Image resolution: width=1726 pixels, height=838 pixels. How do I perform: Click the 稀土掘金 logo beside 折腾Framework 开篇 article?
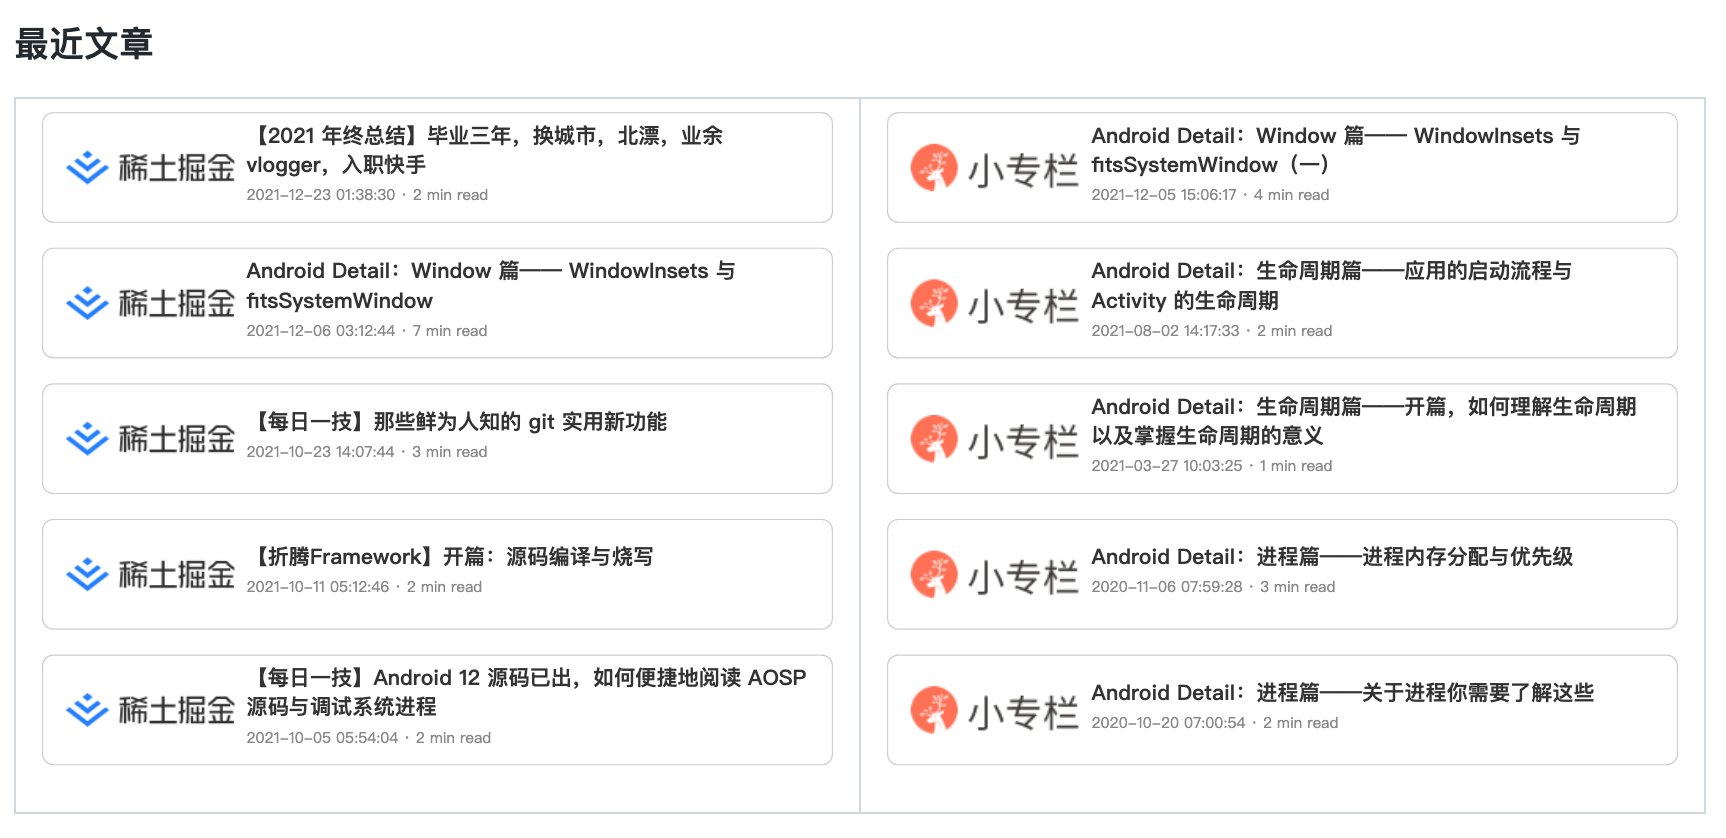(150, 574)
